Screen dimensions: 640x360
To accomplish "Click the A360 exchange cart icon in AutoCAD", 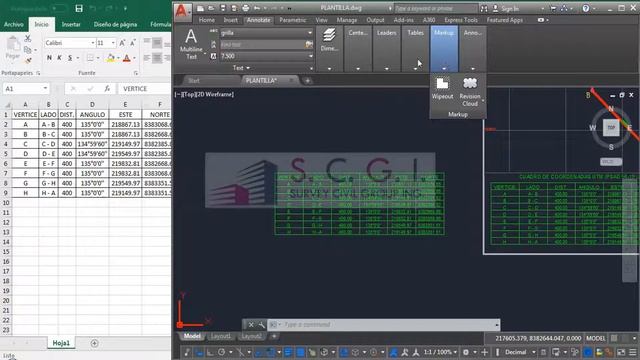I will click(x=553, y=8).
